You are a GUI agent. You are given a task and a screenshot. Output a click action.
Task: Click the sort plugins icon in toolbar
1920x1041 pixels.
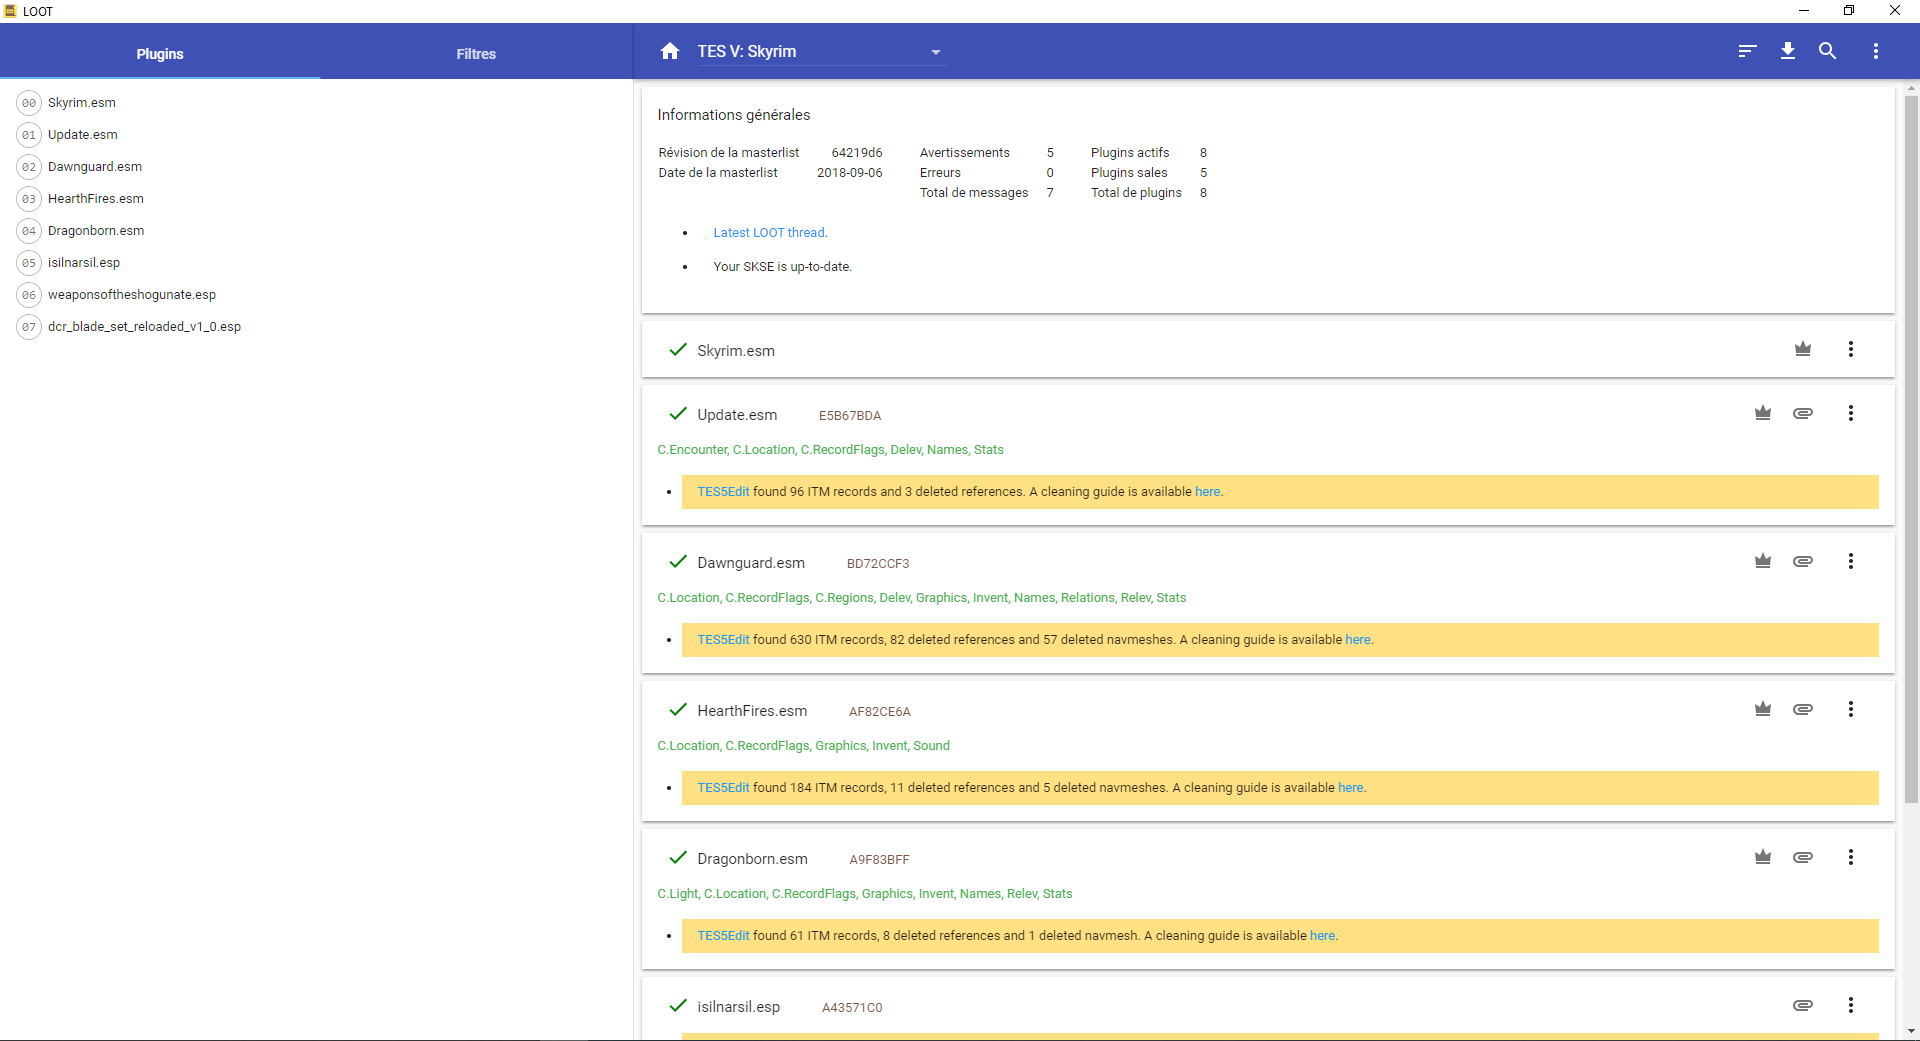pyautogui.click(x=1747, y=51)
